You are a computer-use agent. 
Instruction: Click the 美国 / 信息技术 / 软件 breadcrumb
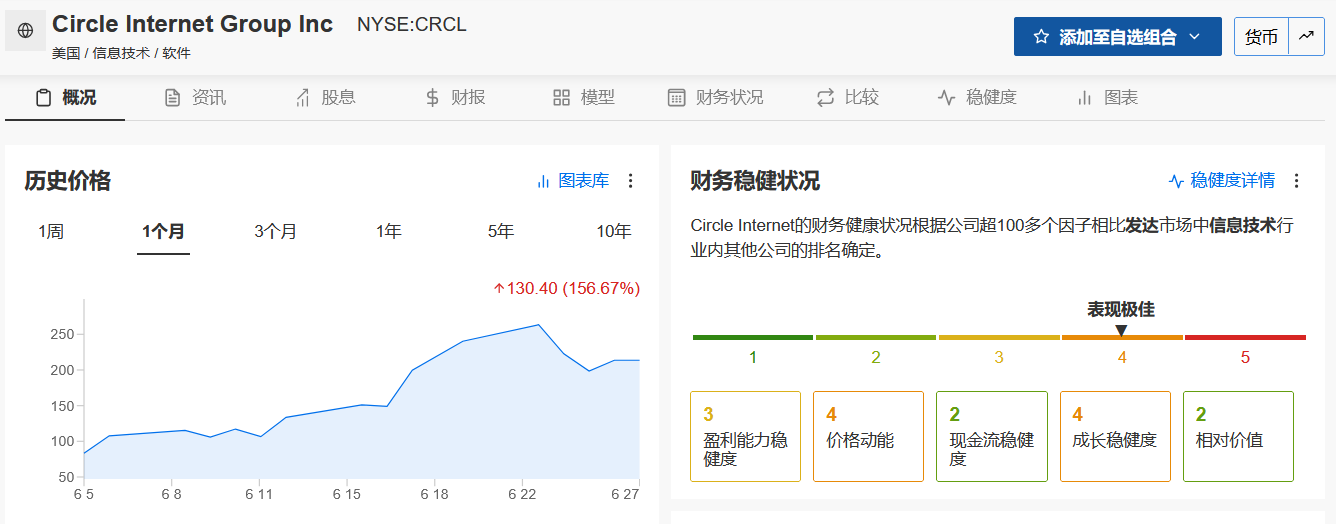(121, 53)
